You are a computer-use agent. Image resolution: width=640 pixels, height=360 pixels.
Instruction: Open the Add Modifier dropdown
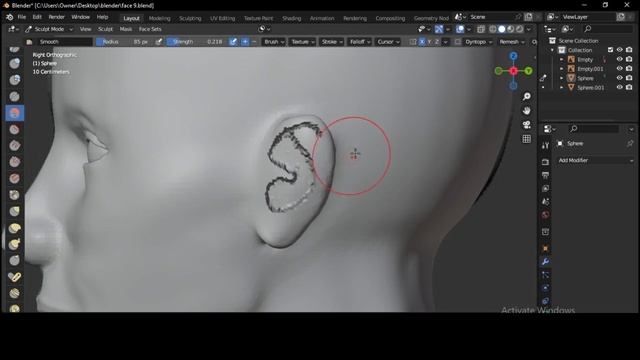click(x=596, y=160)
